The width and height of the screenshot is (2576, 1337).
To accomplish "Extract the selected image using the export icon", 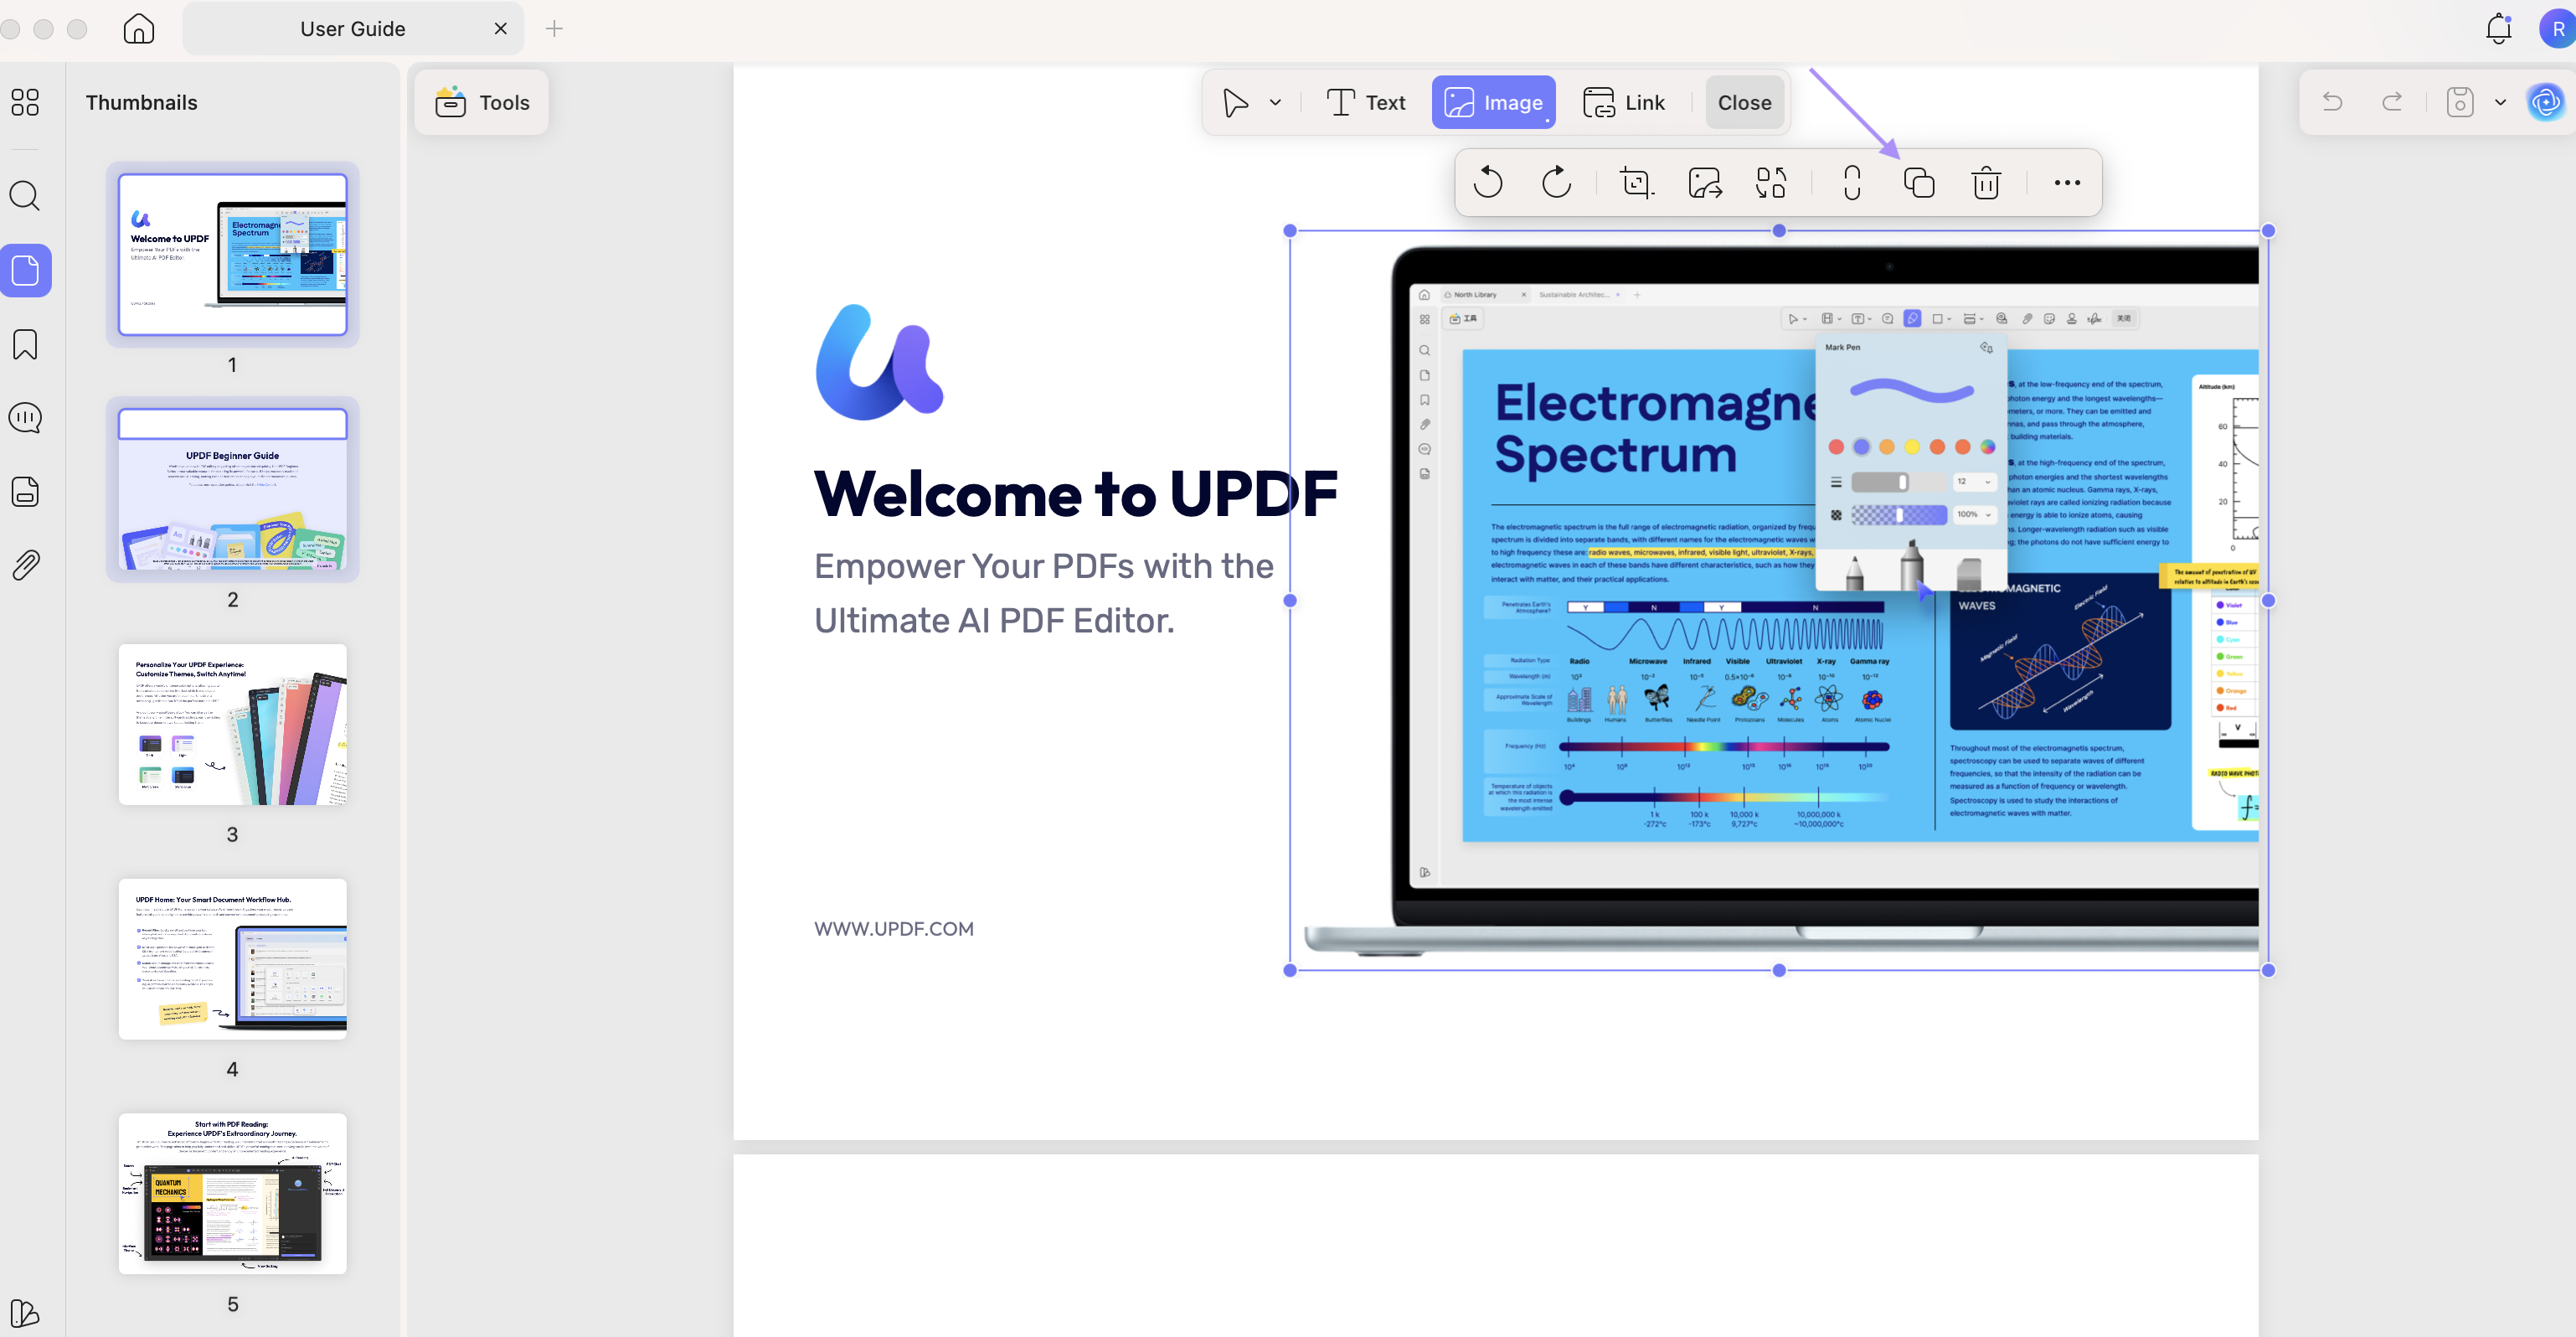I will 1704,182.
